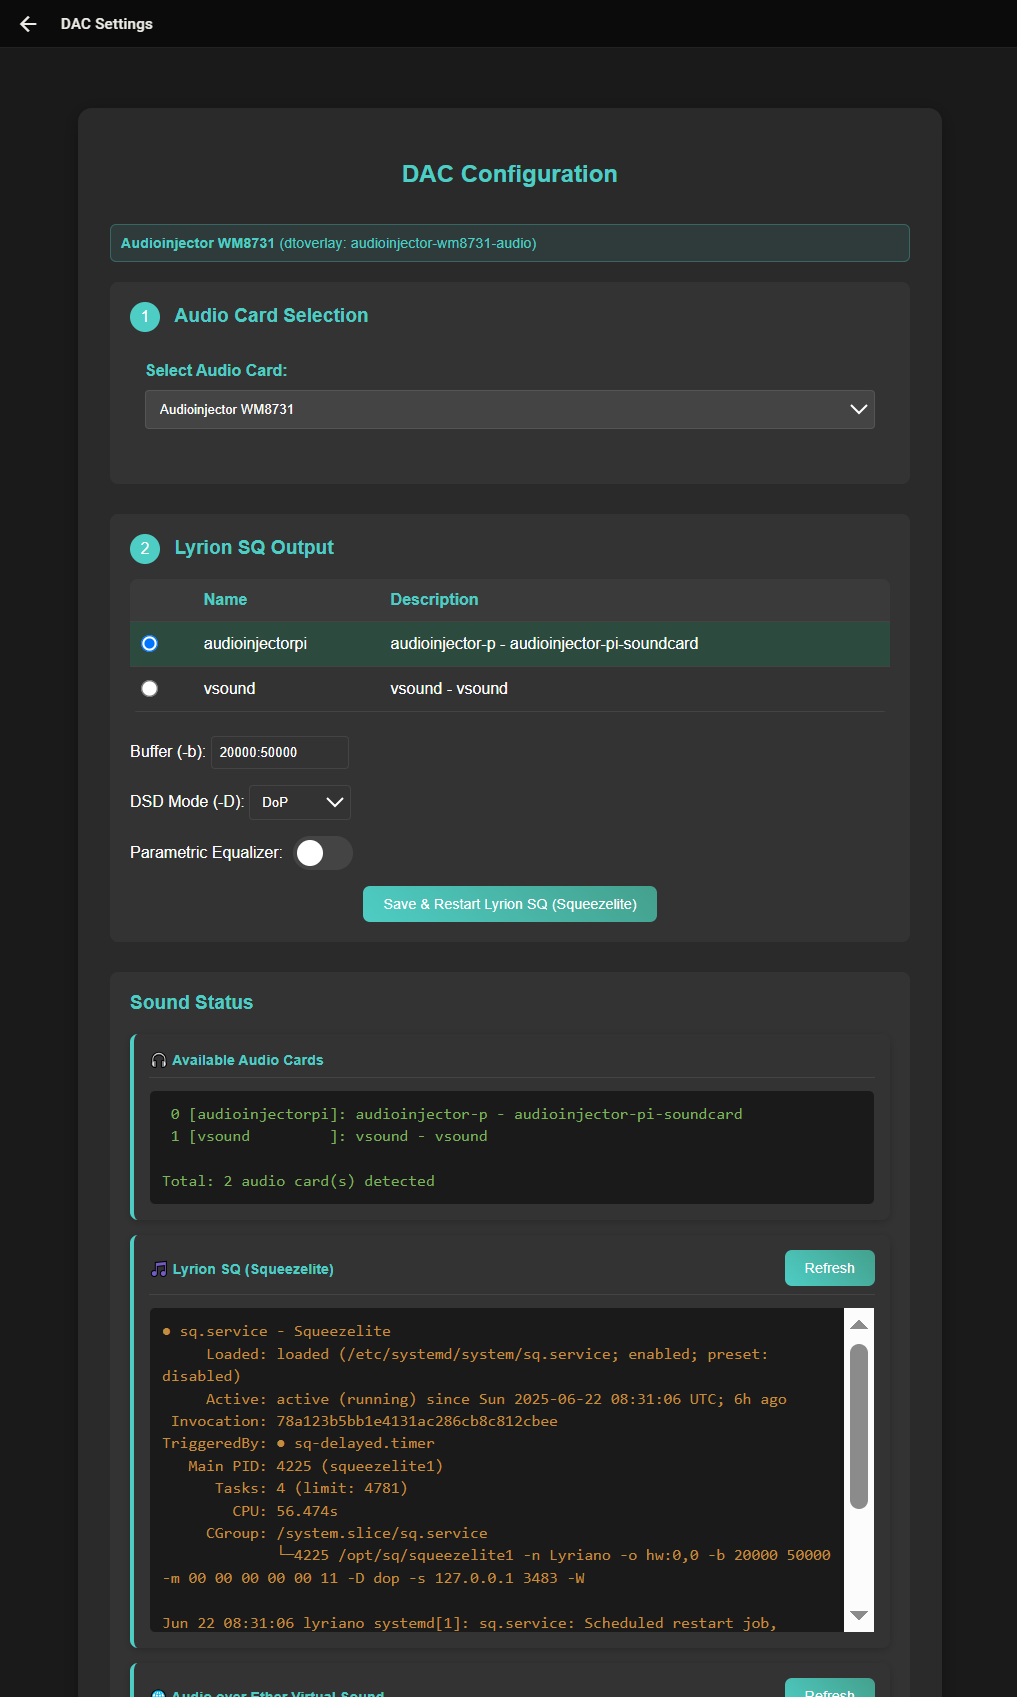Click the 'vsound' name cell
Viewport: 1017px width, 1697px height.
[229, 689]
